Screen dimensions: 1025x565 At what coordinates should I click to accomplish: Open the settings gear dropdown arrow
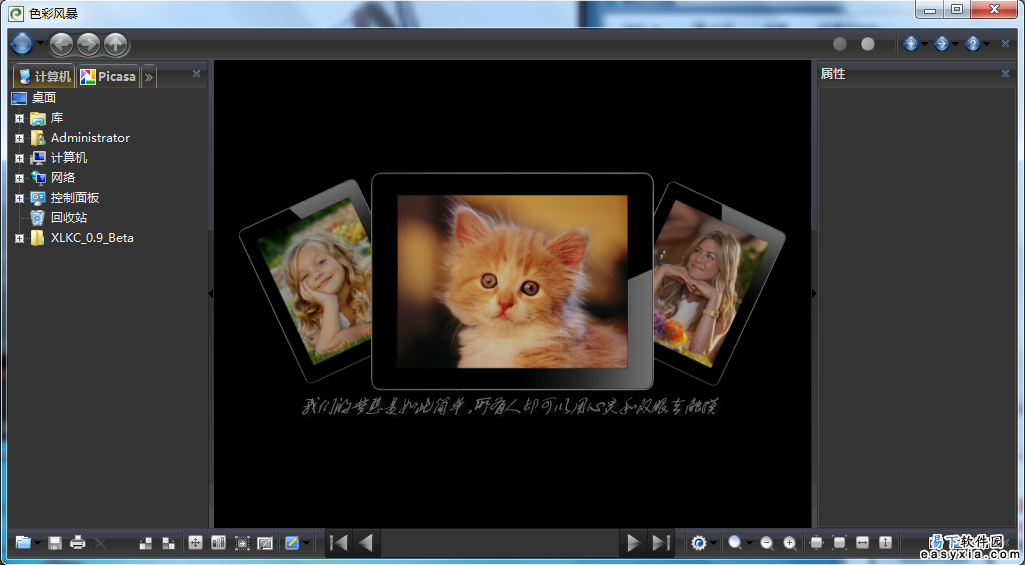click(714, 544)
